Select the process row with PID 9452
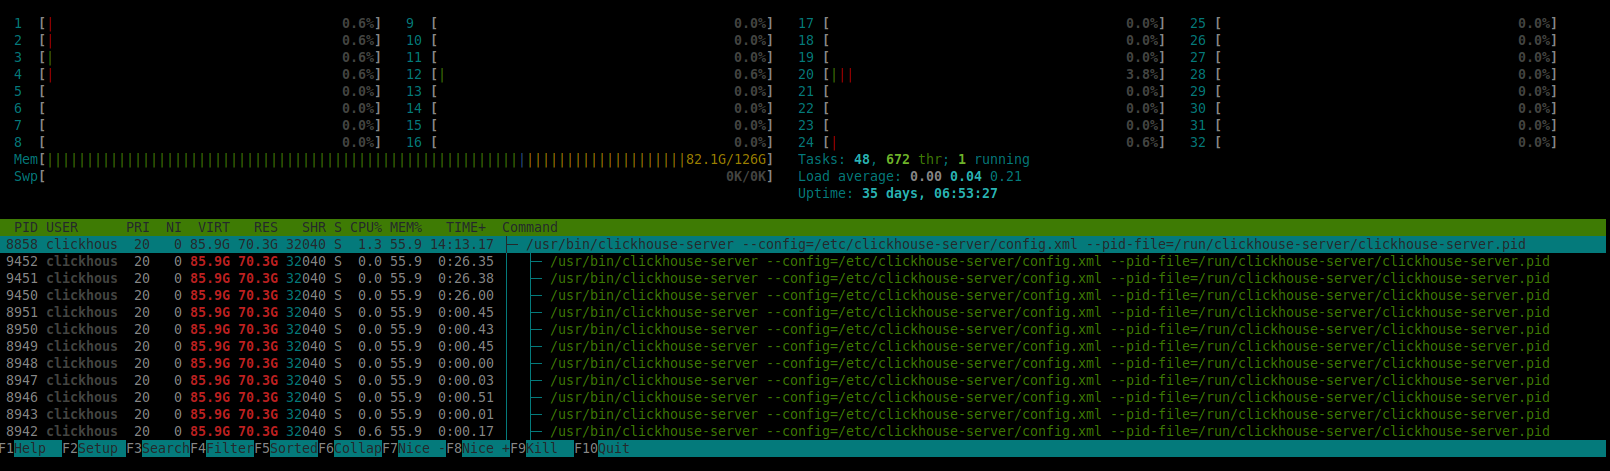Image resolution: width=1610 pixels, height=471 pixels. tap(804, 261)
